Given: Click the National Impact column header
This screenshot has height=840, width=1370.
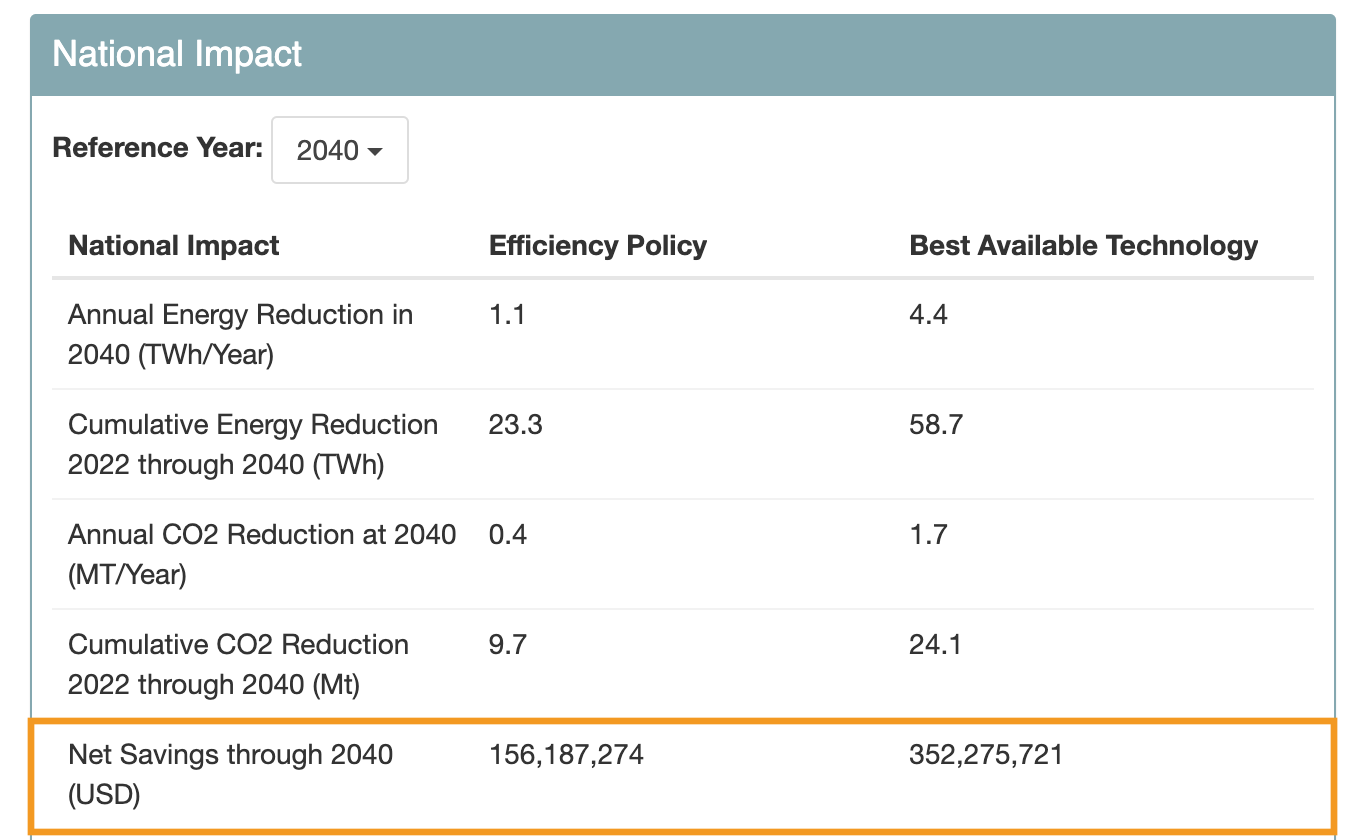Looking at the screenshot, I should [x=174, y=246].
